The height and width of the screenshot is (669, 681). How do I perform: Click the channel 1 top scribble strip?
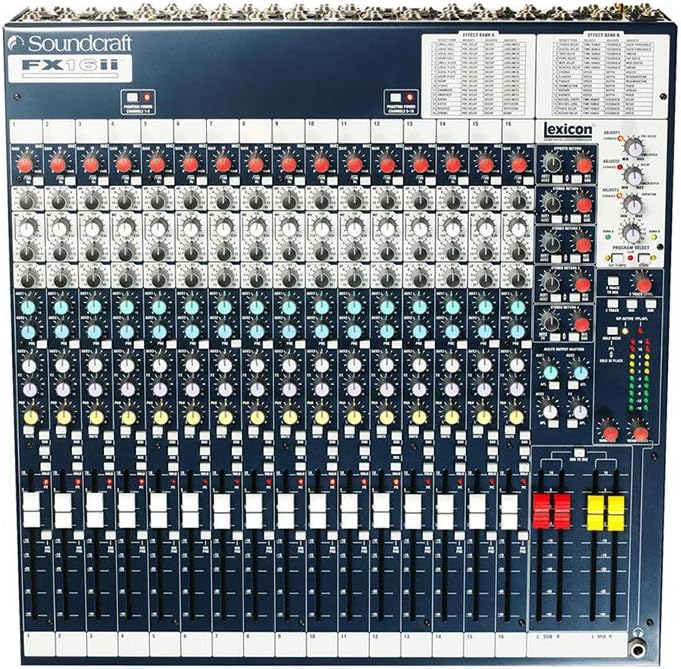(25, 131)
